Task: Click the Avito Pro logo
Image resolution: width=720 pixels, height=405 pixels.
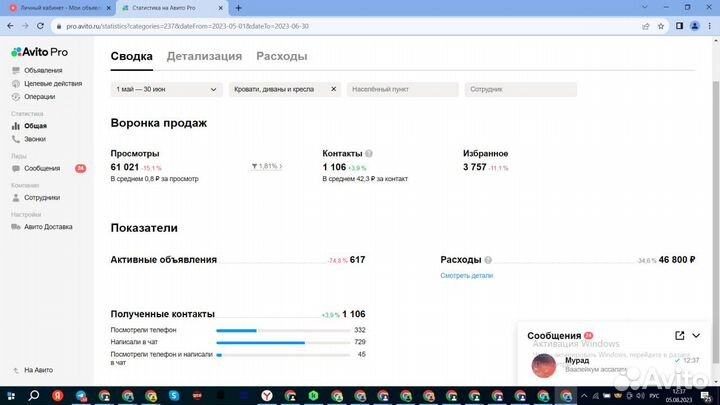Action: coord(39,52)
